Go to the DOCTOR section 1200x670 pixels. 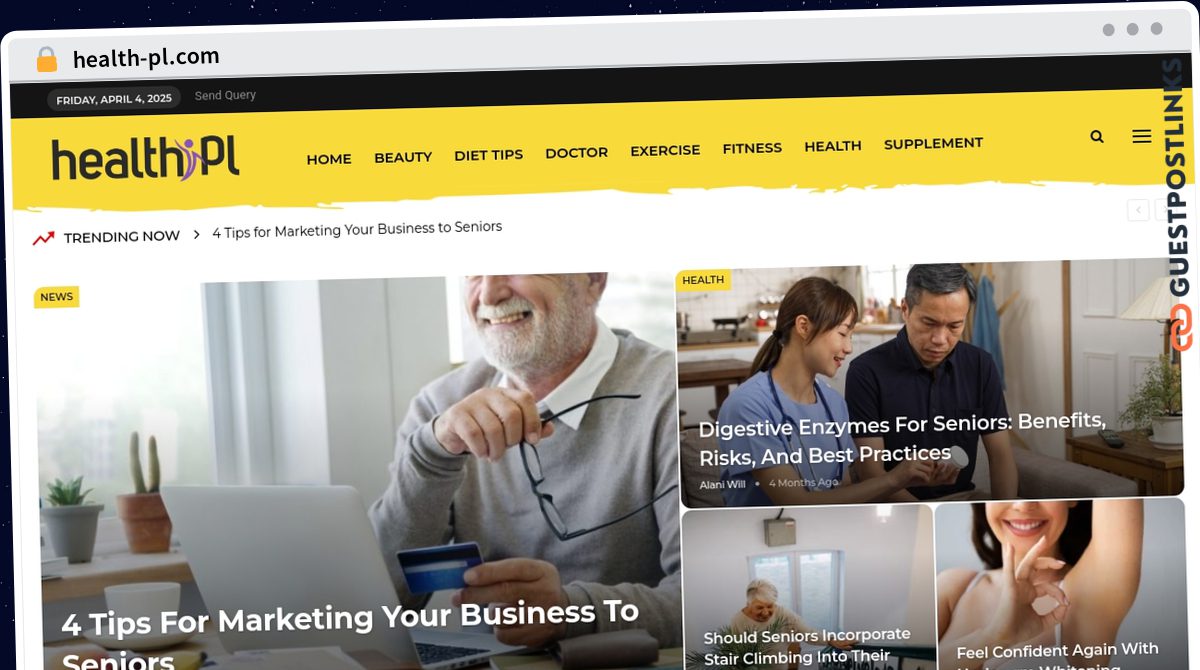click(x=576, y=153)
